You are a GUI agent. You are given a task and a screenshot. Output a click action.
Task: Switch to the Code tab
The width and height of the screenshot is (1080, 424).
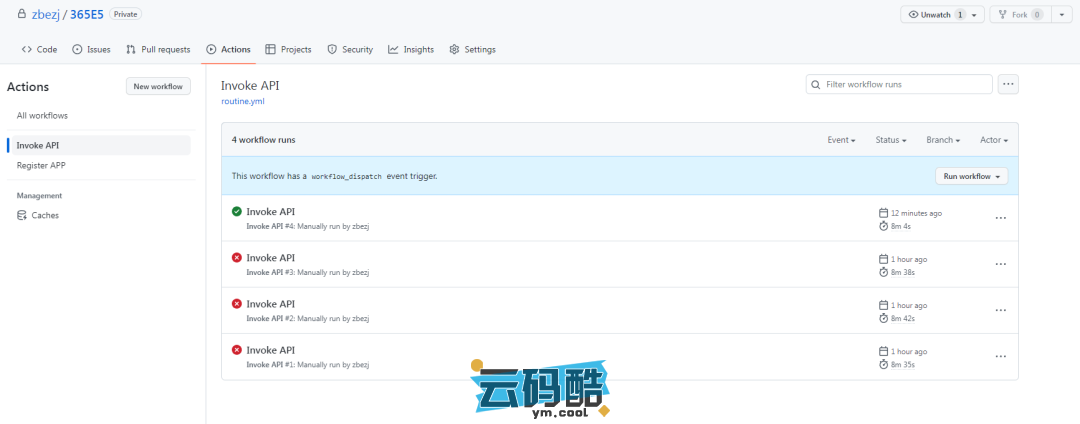pos(39,49)
